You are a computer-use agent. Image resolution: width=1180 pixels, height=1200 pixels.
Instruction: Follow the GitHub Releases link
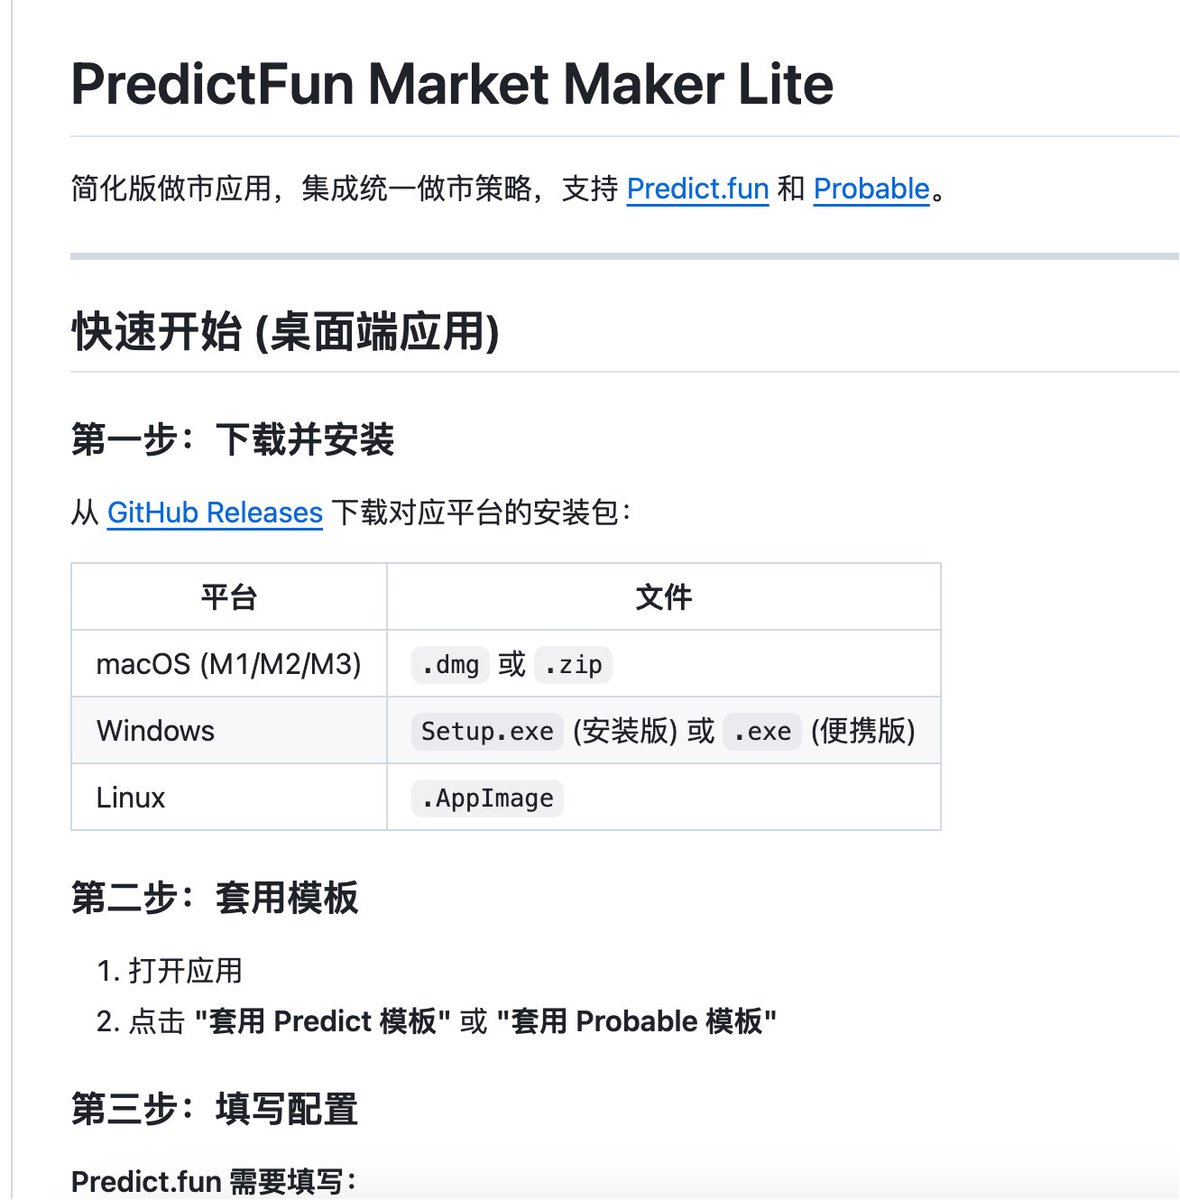click(214, 512)
